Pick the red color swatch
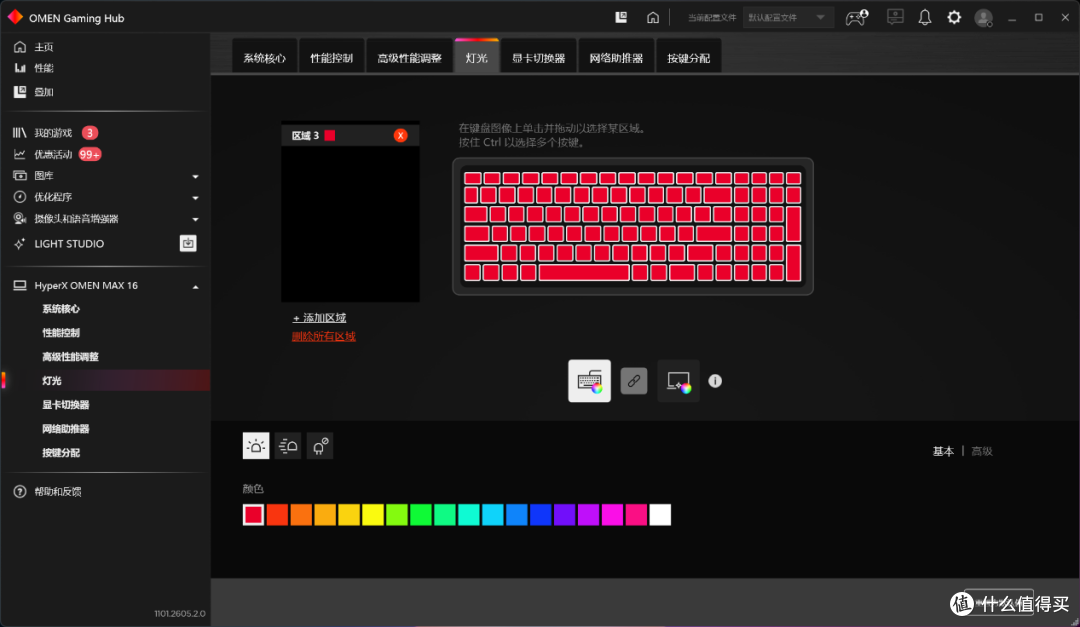The image size is (1080, 627). click(253, 515)
